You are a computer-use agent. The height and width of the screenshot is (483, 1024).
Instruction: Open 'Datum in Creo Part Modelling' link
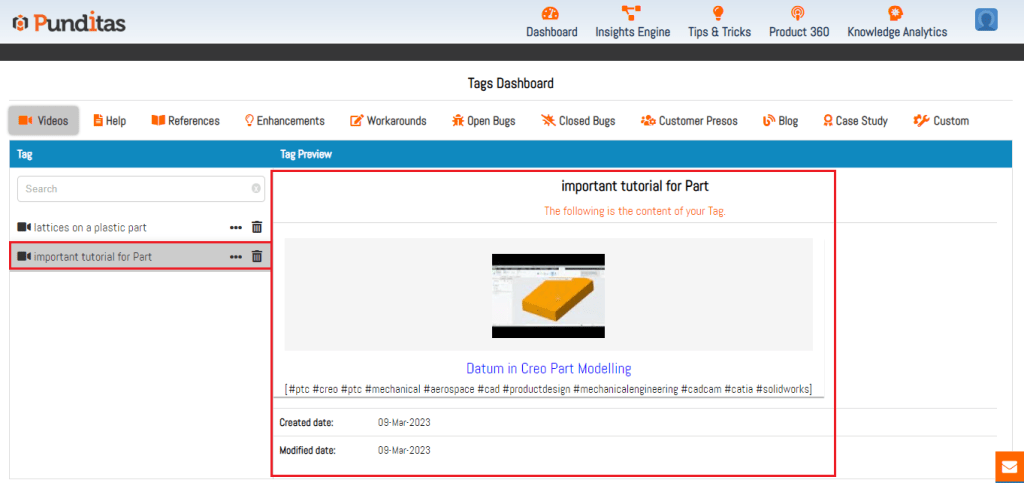pyautogui.click(x=548, y=368)
